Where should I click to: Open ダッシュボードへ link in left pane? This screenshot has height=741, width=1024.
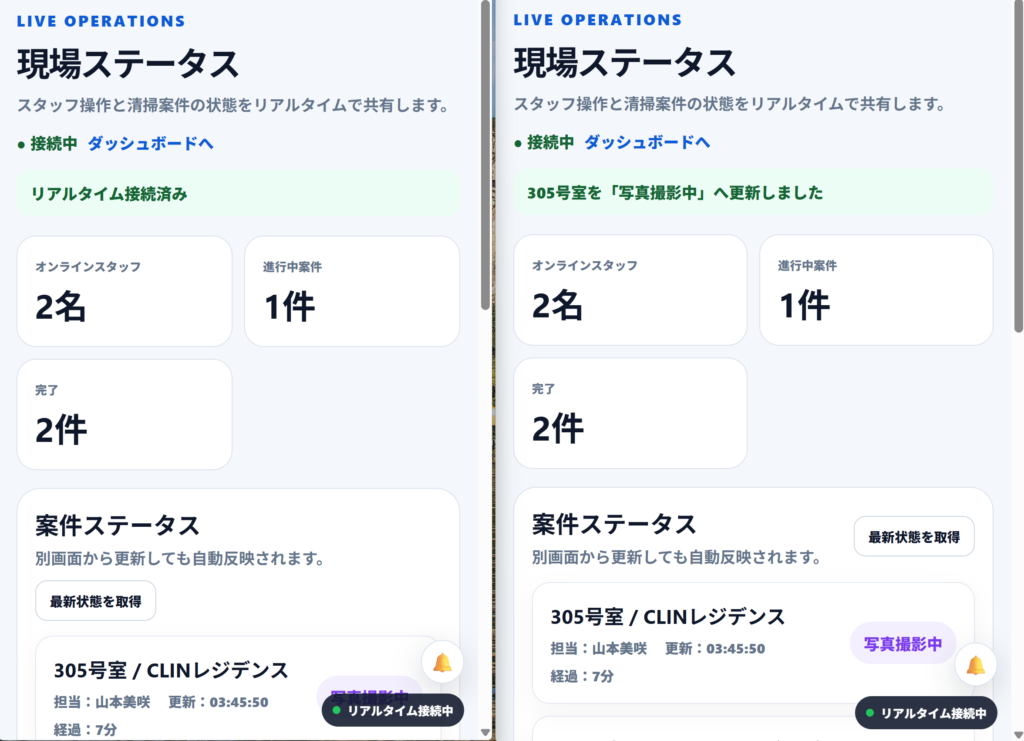tap(150, 144)
